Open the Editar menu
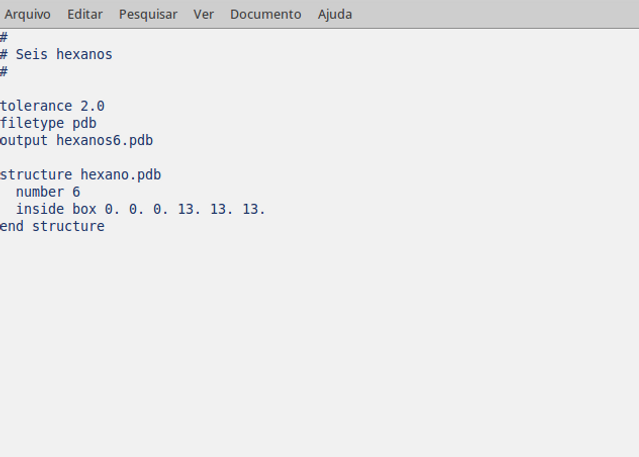Screen dimensions: 639x457 click(x=85, y=14)
